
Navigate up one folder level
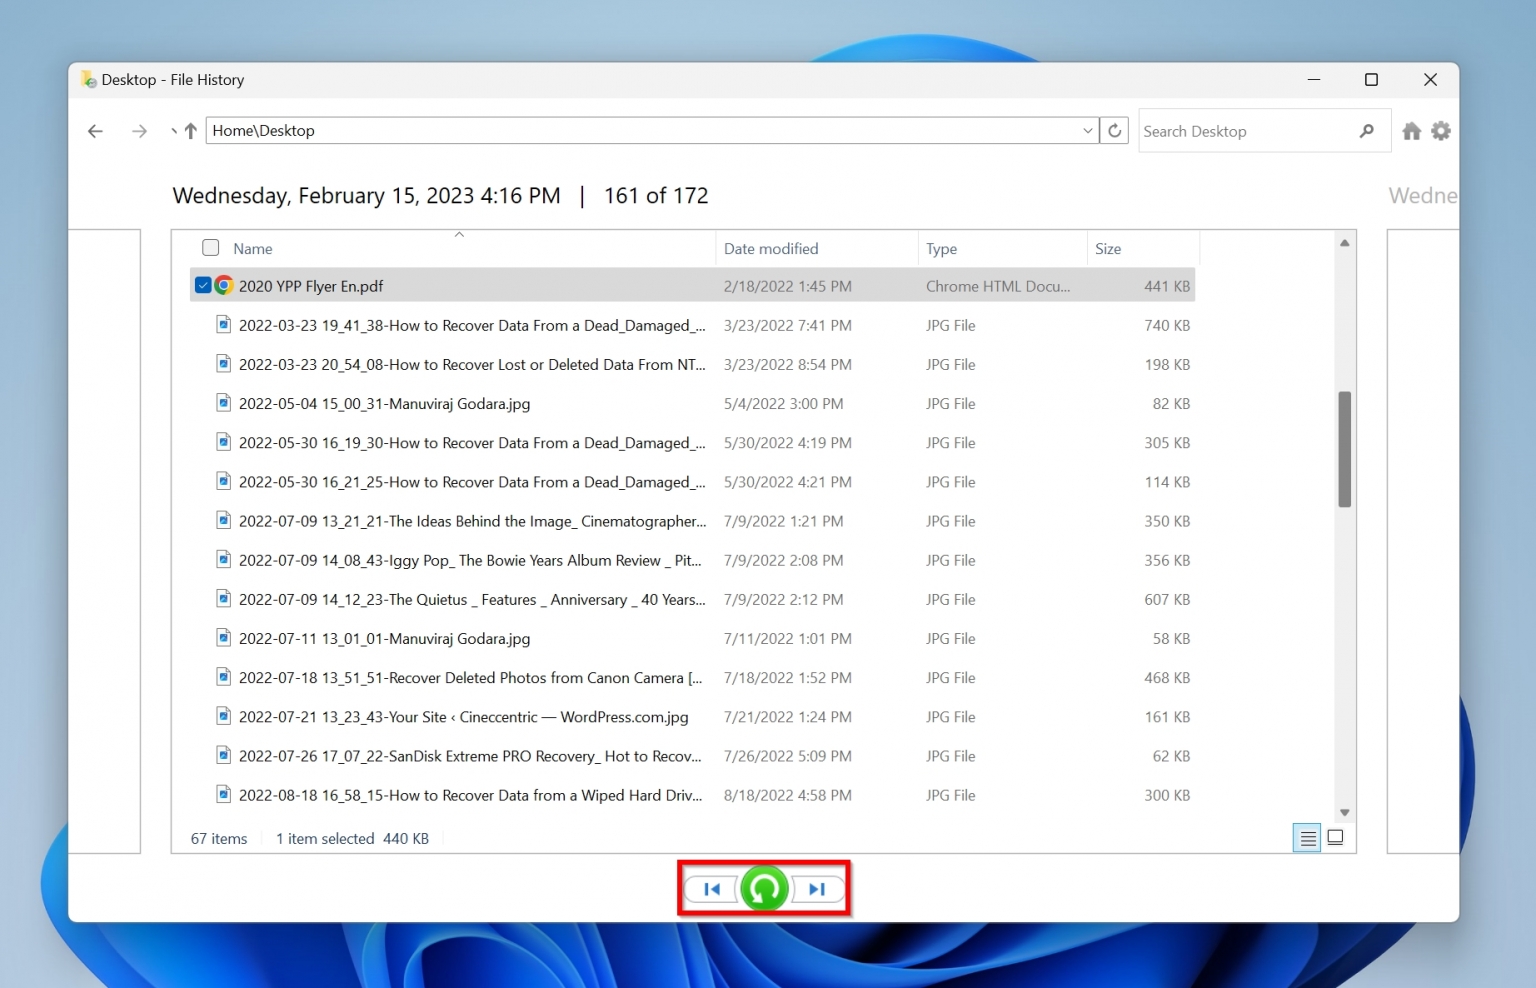pyautogui.click(x=189, y=130)
